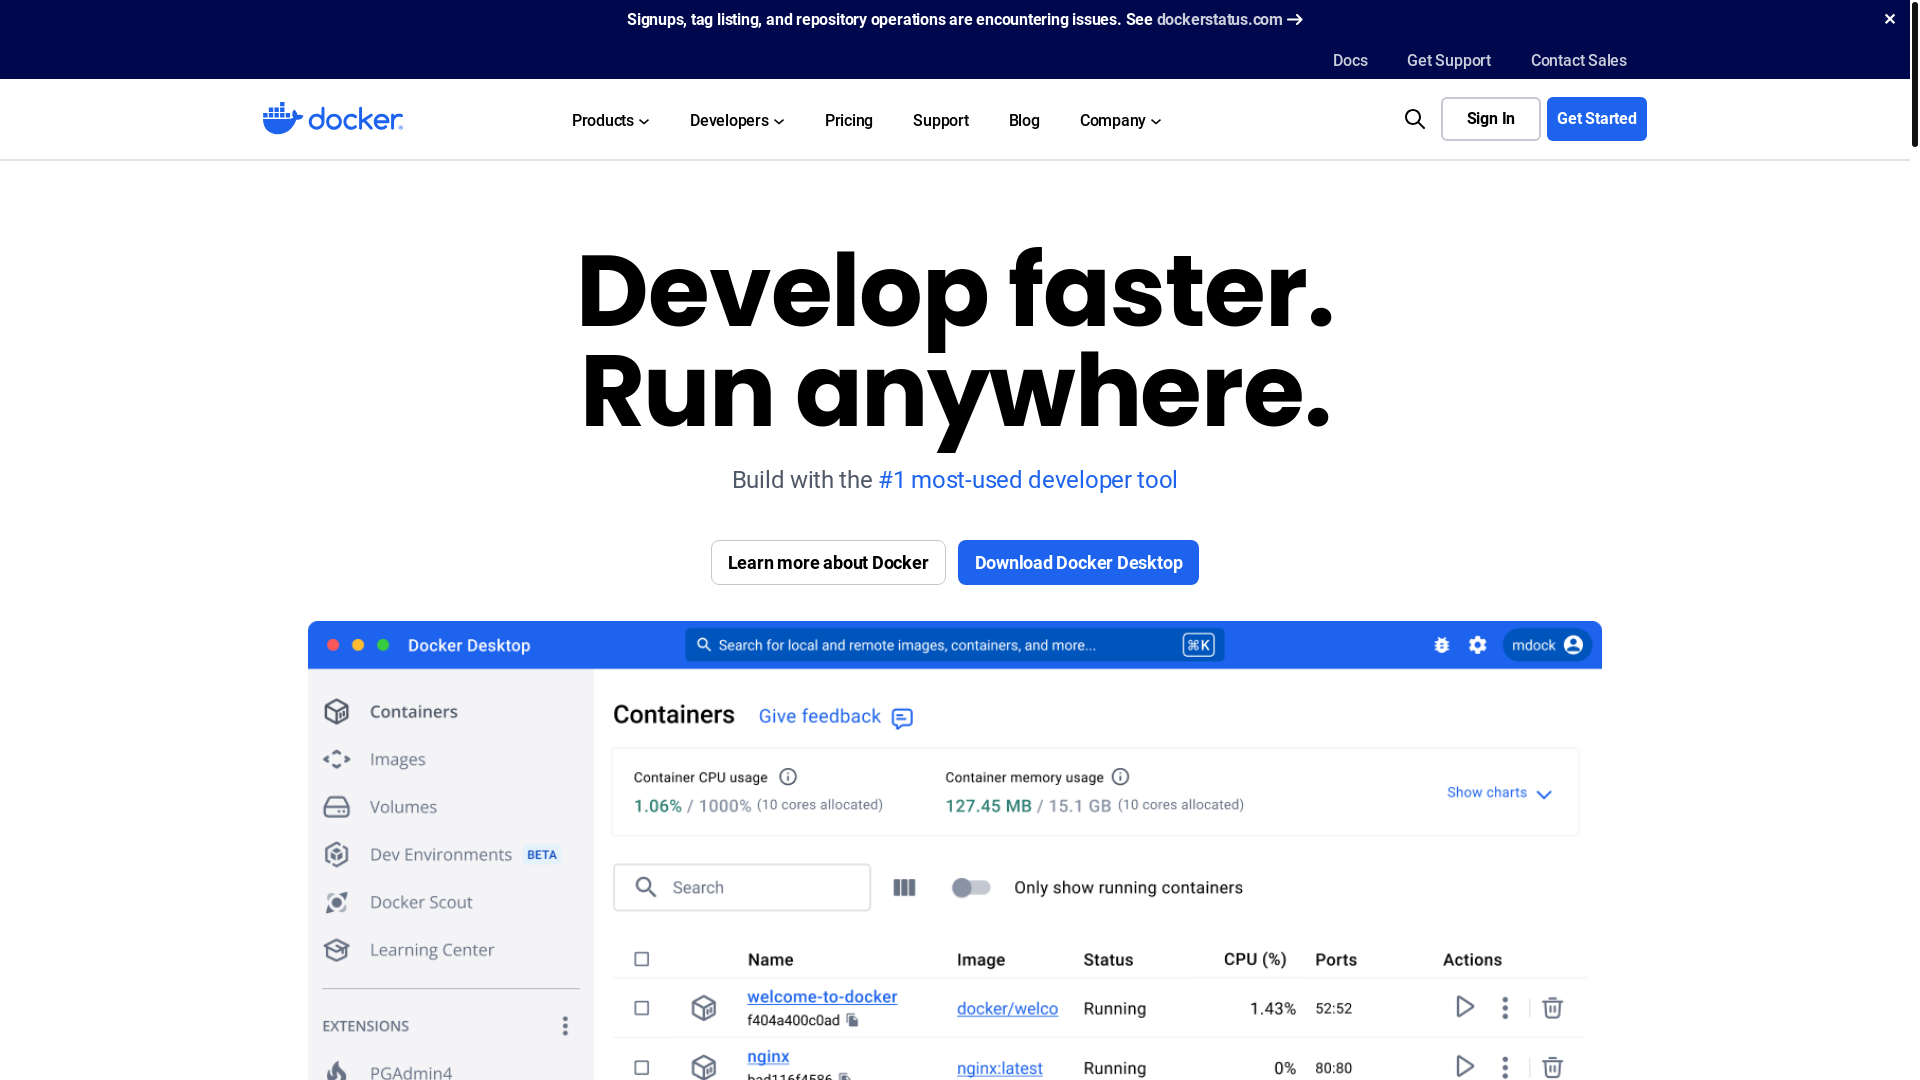Expand the Developers menu
This screenshot has height=1080, width=1920.
click(737, 121)
